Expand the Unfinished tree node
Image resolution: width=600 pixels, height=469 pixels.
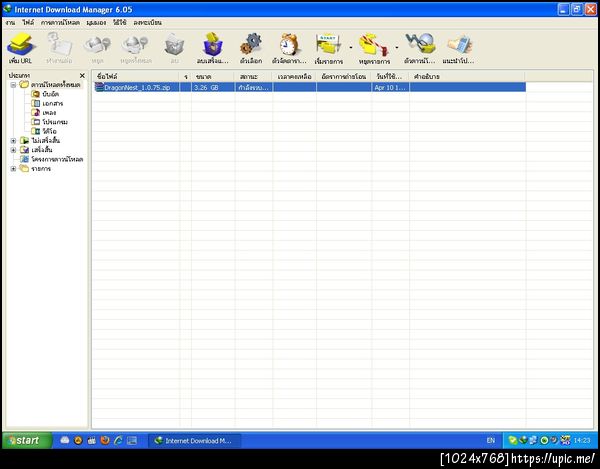13,140
